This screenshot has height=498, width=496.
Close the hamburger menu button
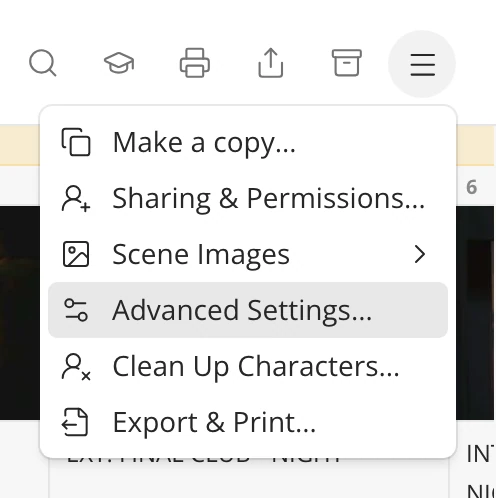(422, 64)
